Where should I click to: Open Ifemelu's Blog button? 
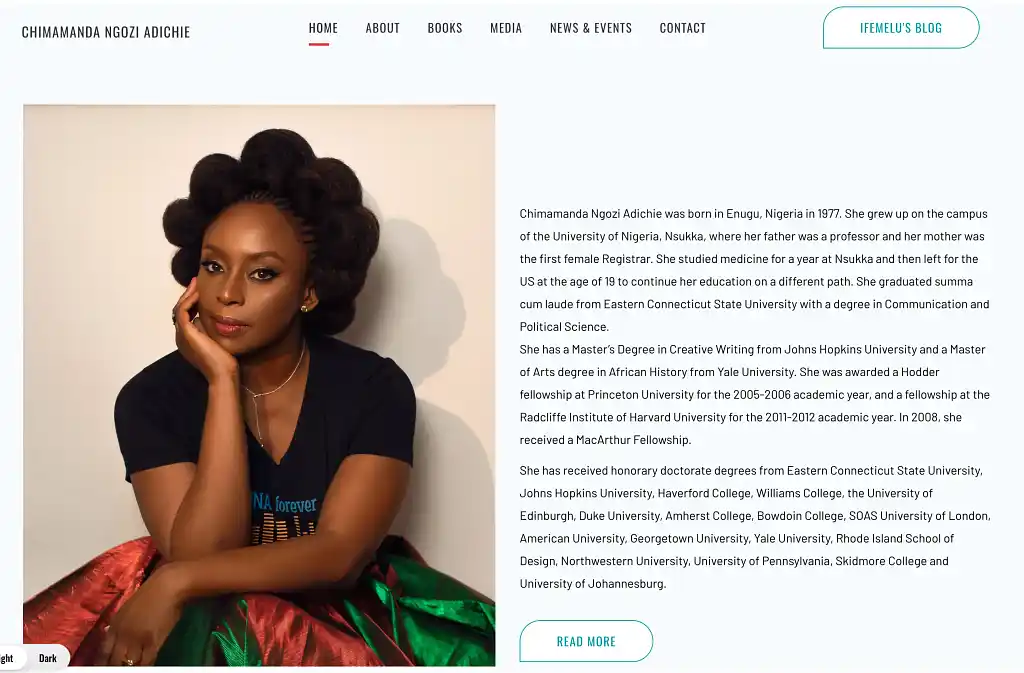click(901, 27)
